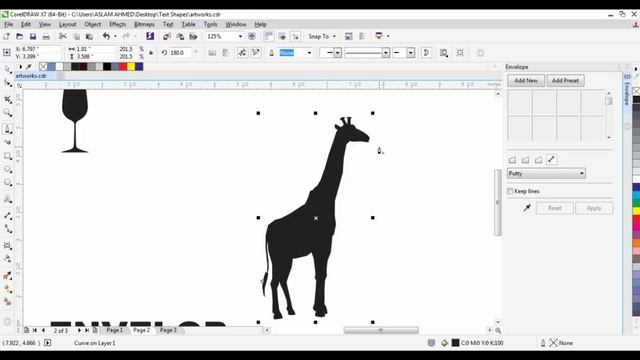Select the Text tool in toolbox
This screenshot has width=640, height=360.
[x=7, y=199]
